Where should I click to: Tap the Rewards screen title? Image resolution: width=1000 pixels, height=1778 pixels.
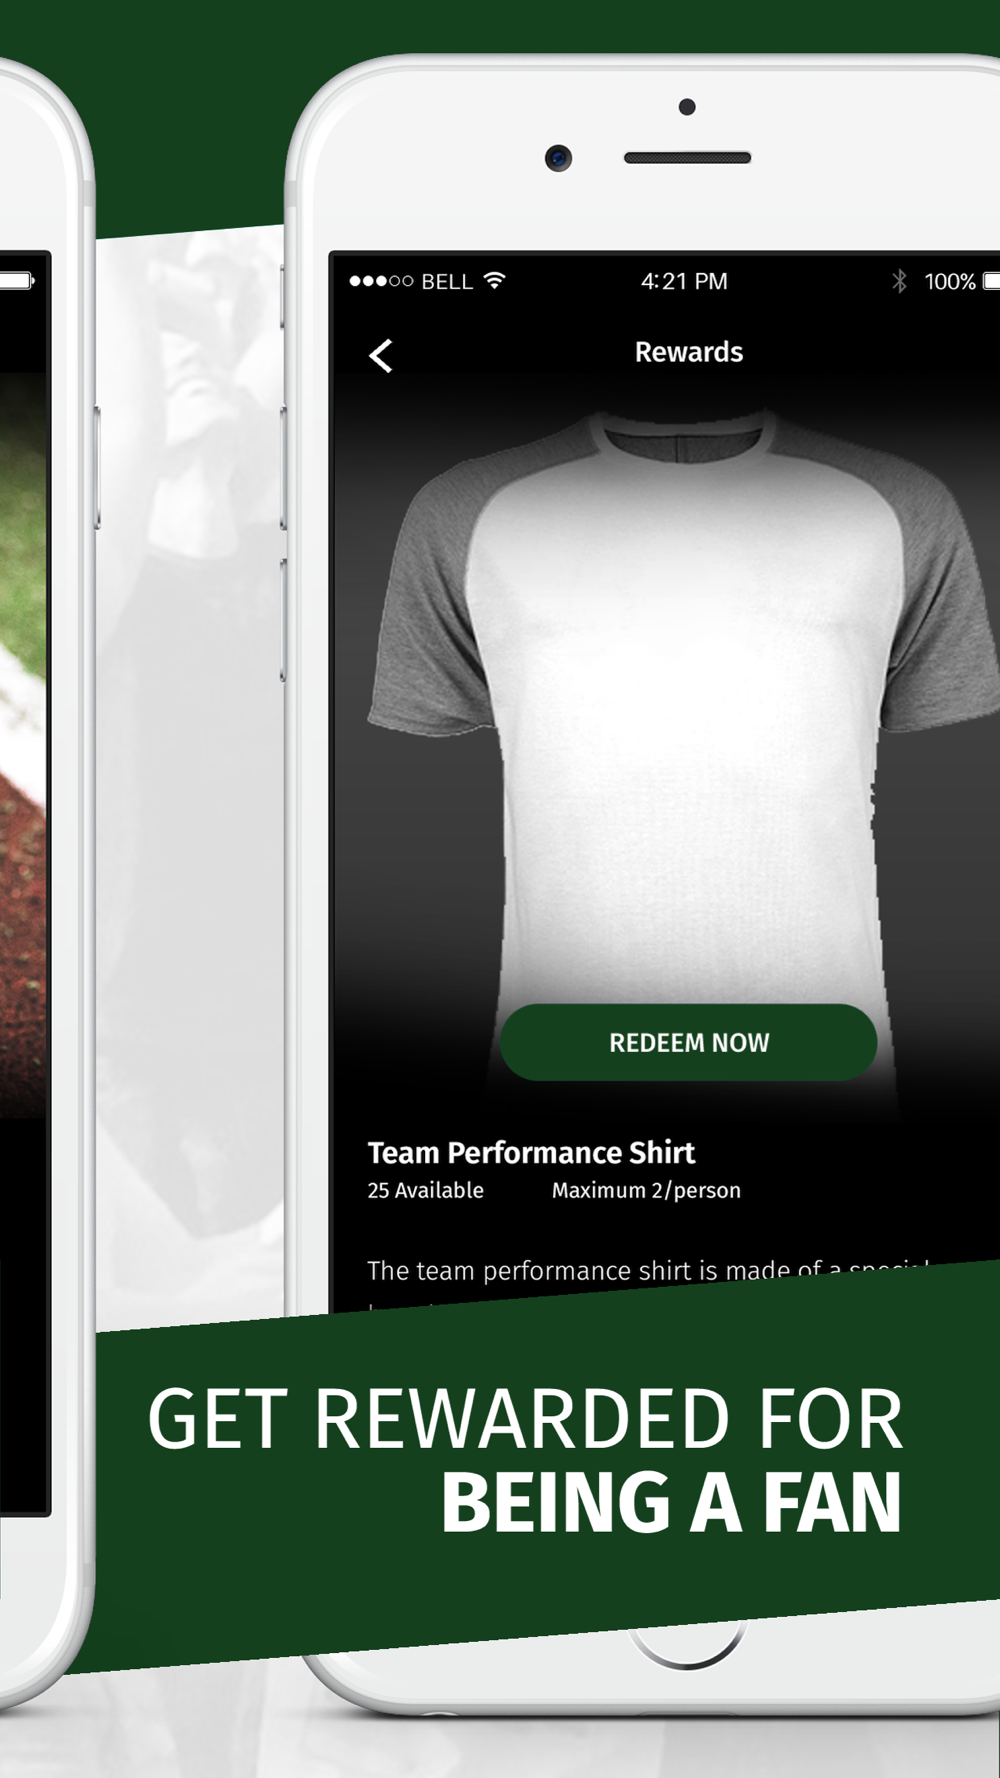coord(689,352)
